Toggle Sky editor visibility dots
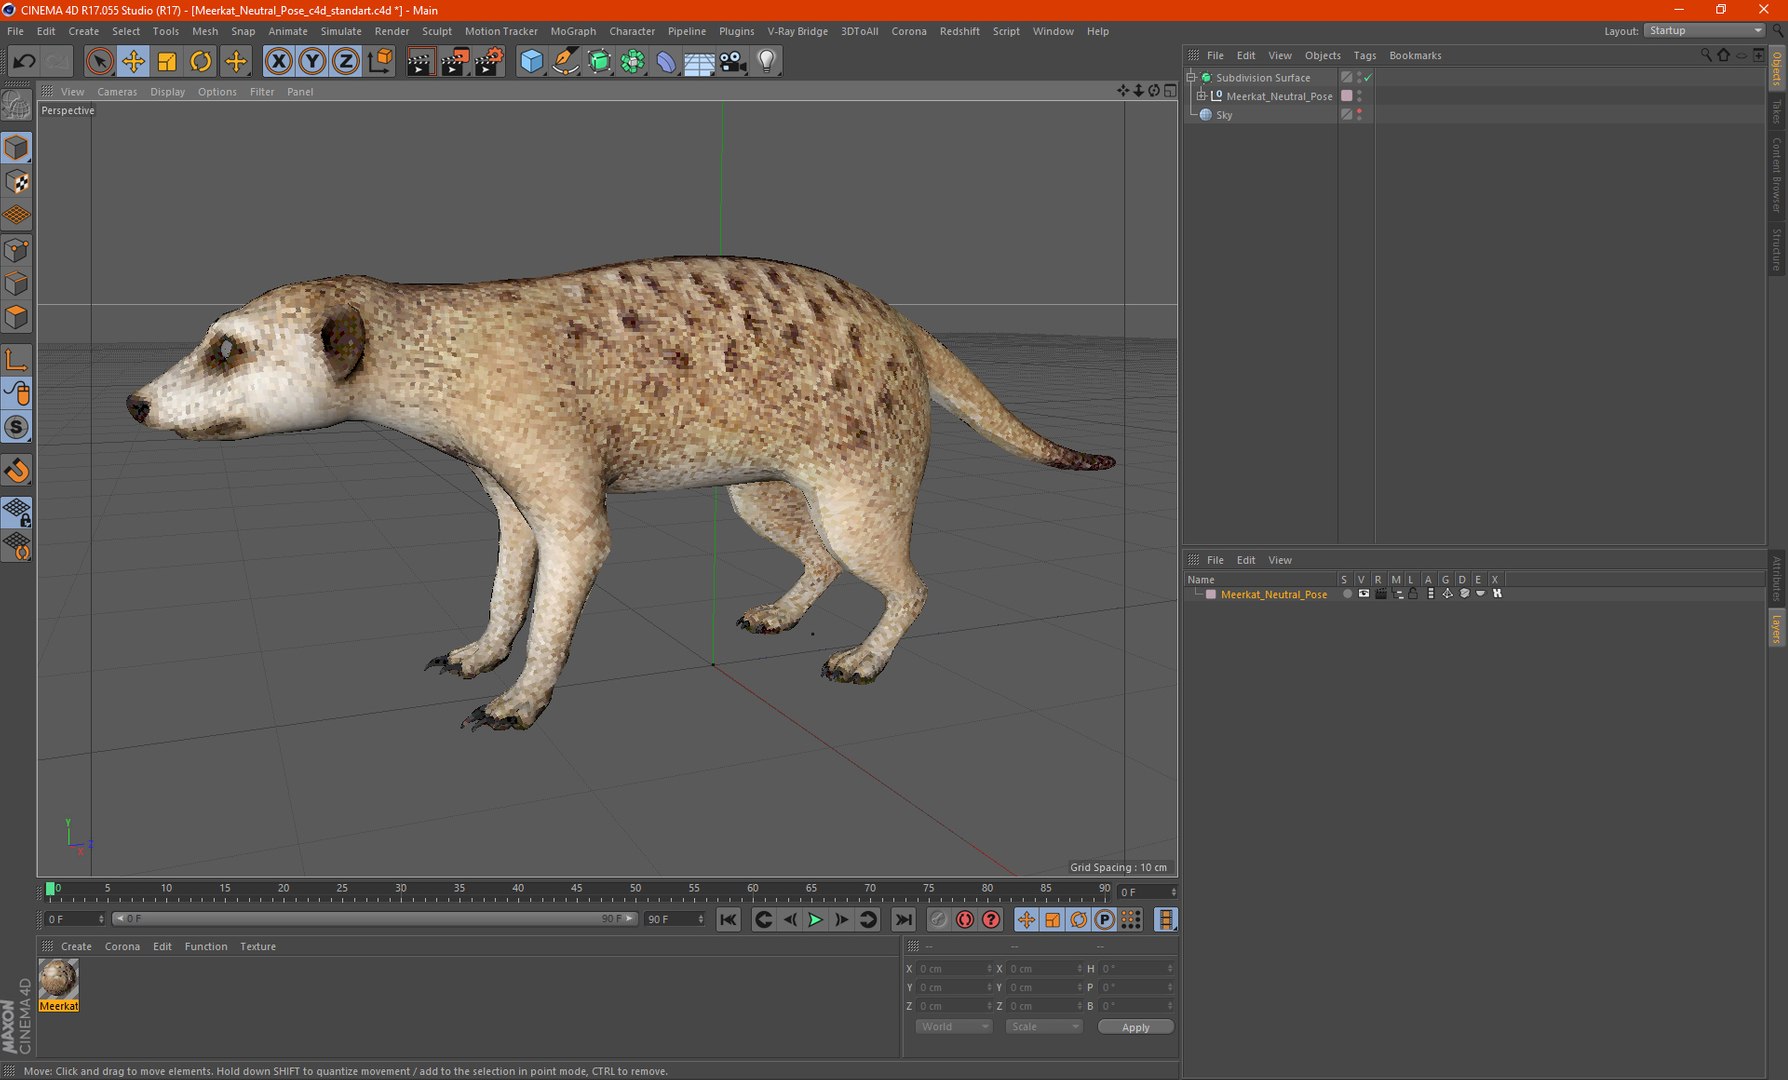Image resolution: width=1788 pixels, height=1080 pixels. pos(1359,115)
